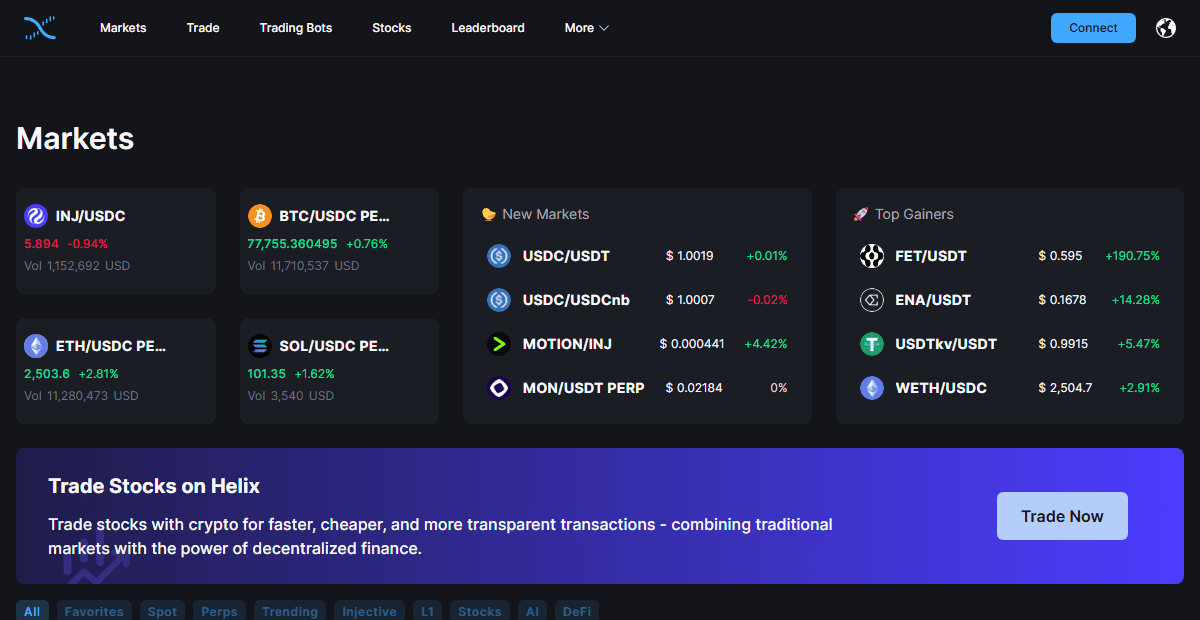Screen dimensions: 1200x620
Task: Click the Solana icon in SOL/USDC card
Action: click(260, 346)
